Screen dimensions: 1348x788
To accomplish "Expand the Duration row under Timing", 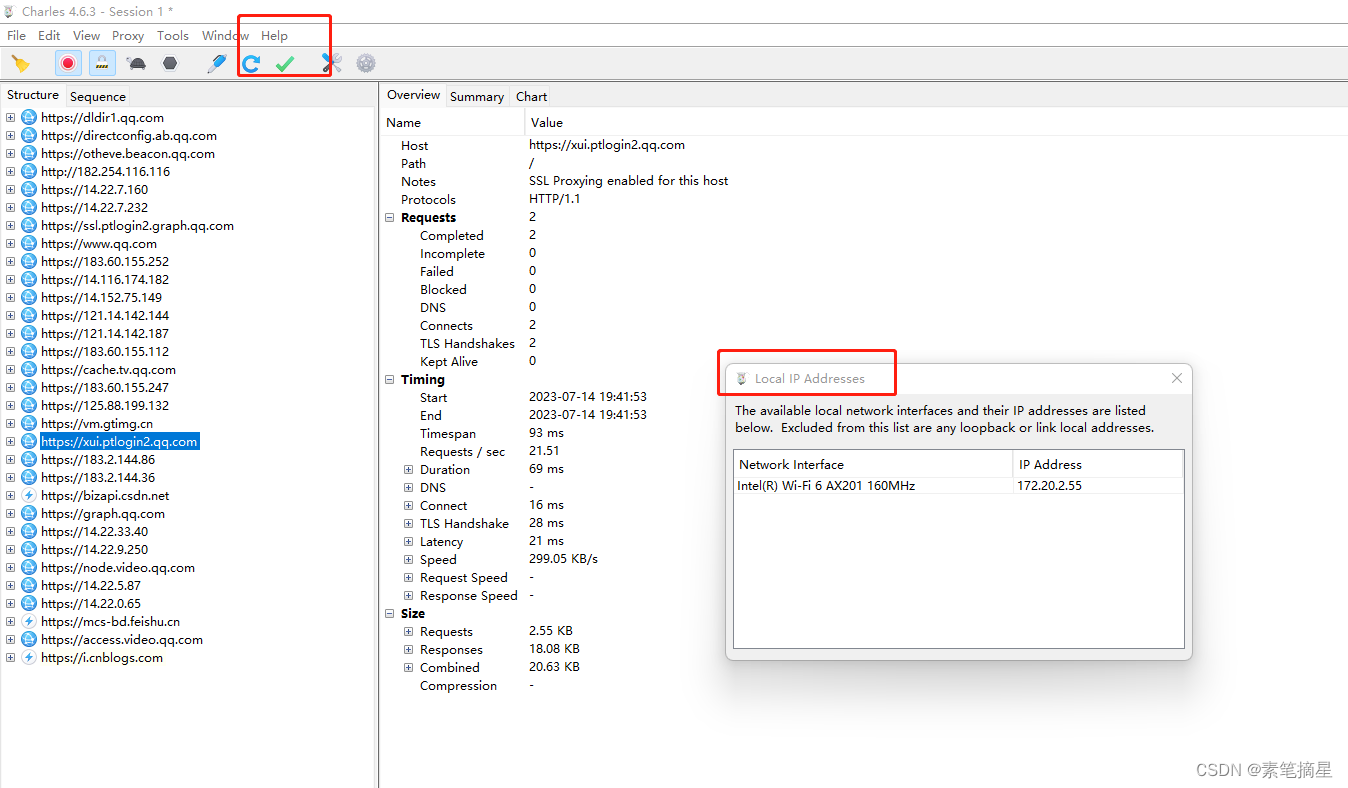I will 409,469.
